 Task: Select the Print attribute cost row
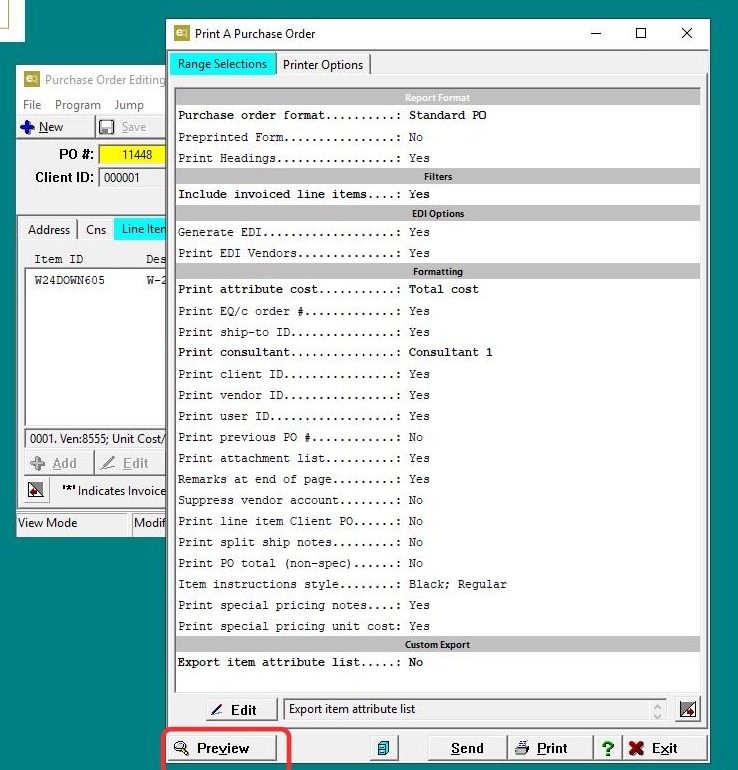coord(437,289)
